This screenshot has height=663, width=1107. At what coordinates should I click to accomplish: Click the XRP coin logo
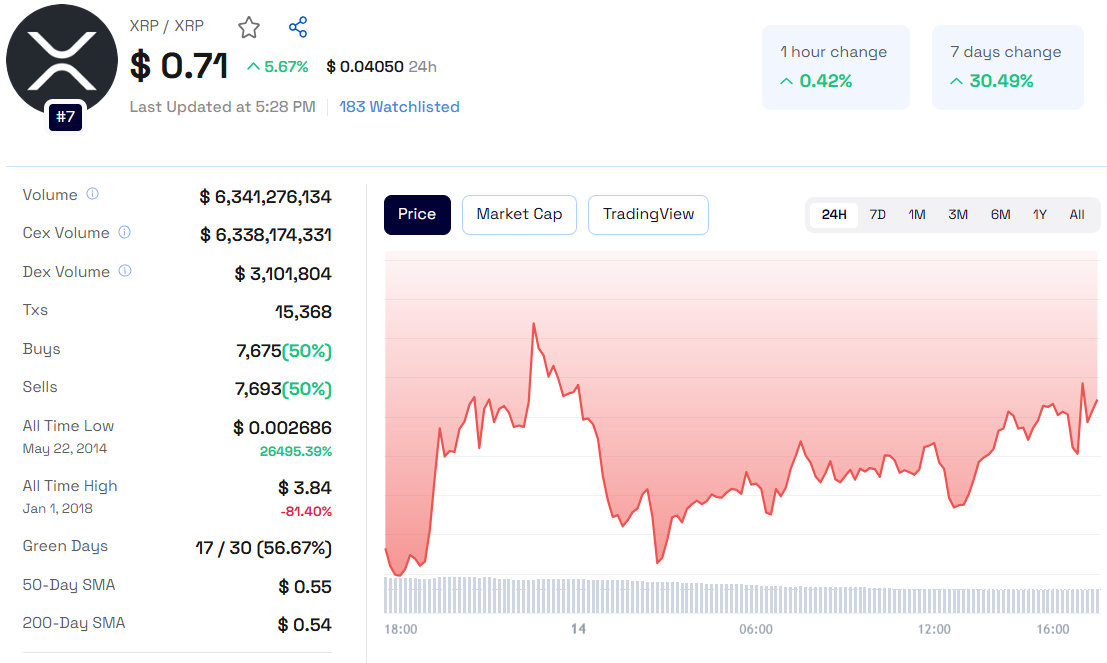pos(62,60)
